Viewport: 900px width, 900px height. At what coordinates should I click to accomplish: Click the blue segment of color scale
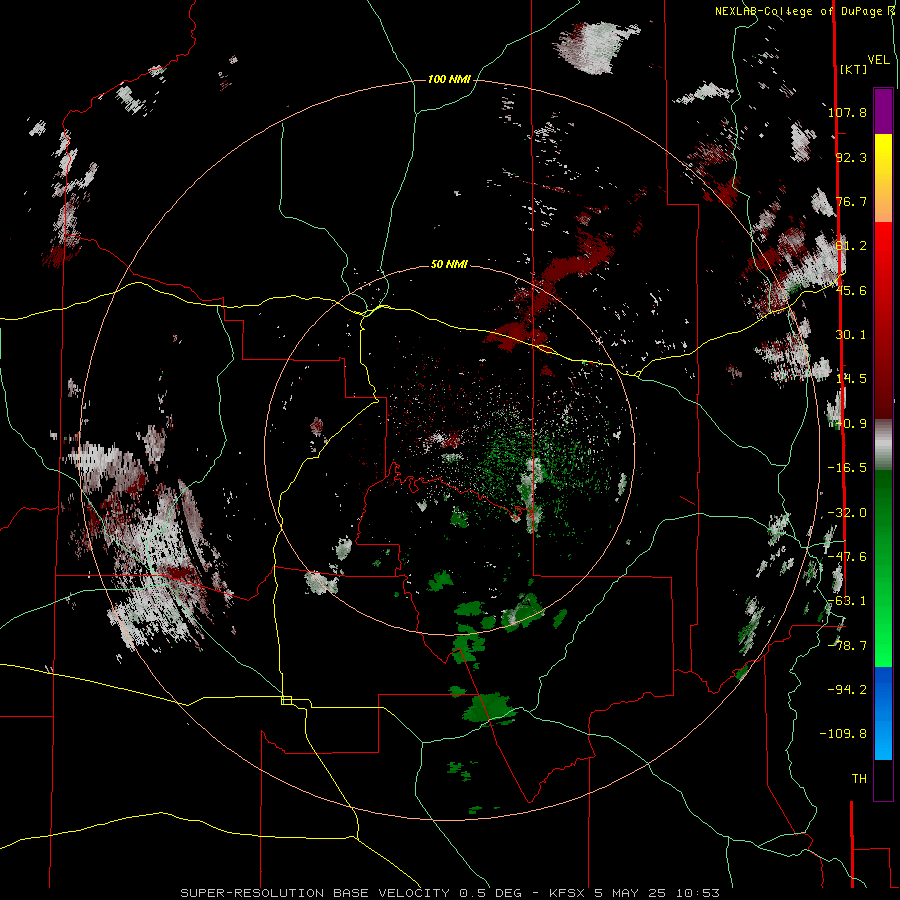click(x=883, y=713)
